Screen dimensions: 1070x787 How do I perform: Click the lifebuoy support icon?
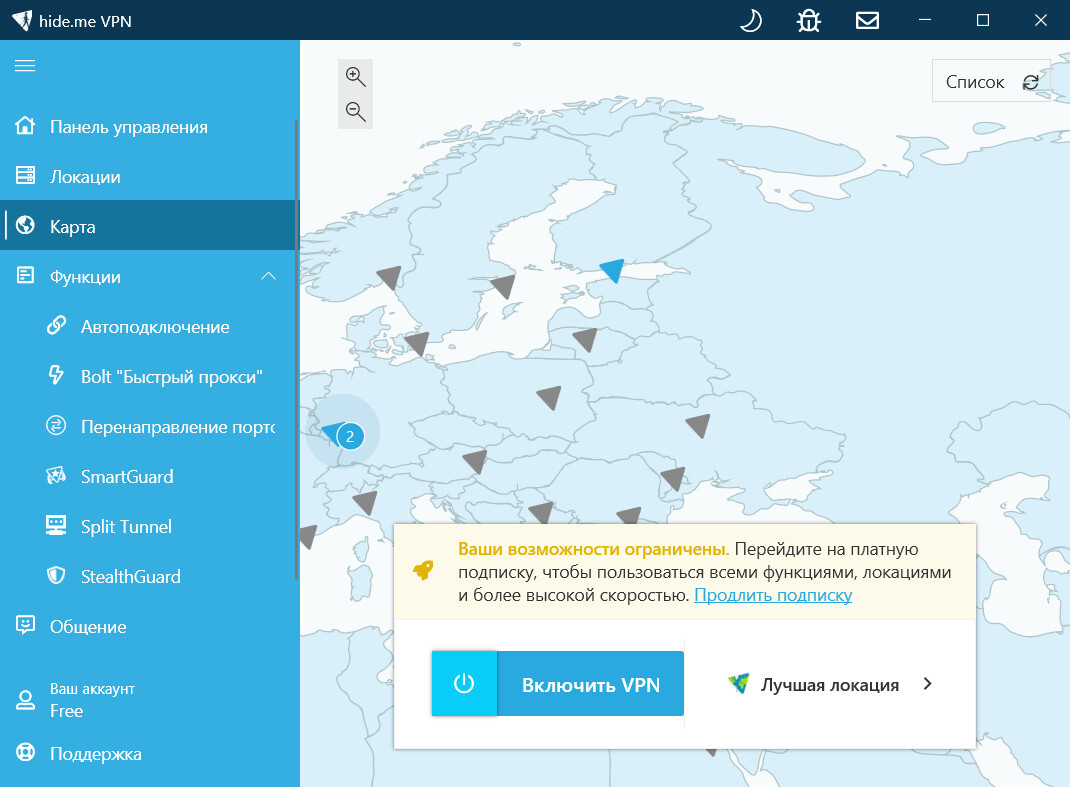tap(25, 752)
